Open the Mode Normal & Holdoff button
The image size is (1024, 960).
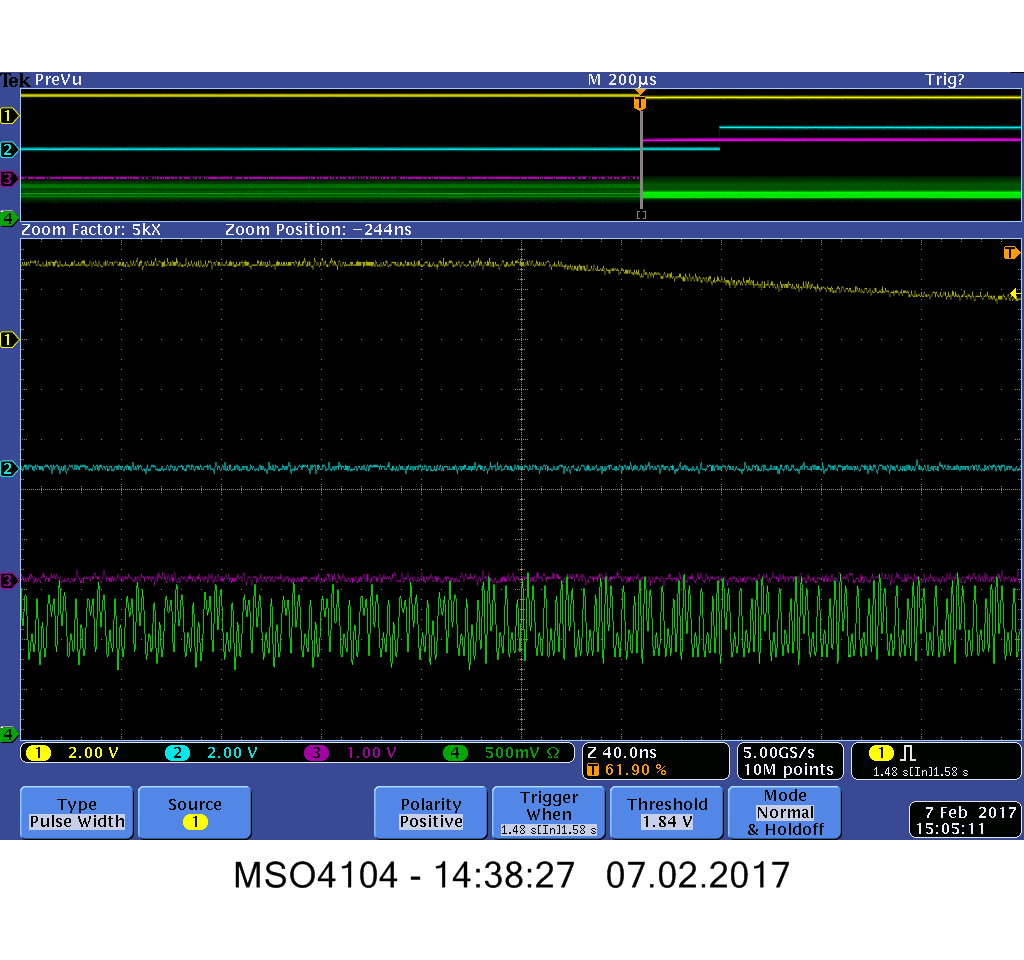pyautogui.click(x=785, y=812)
